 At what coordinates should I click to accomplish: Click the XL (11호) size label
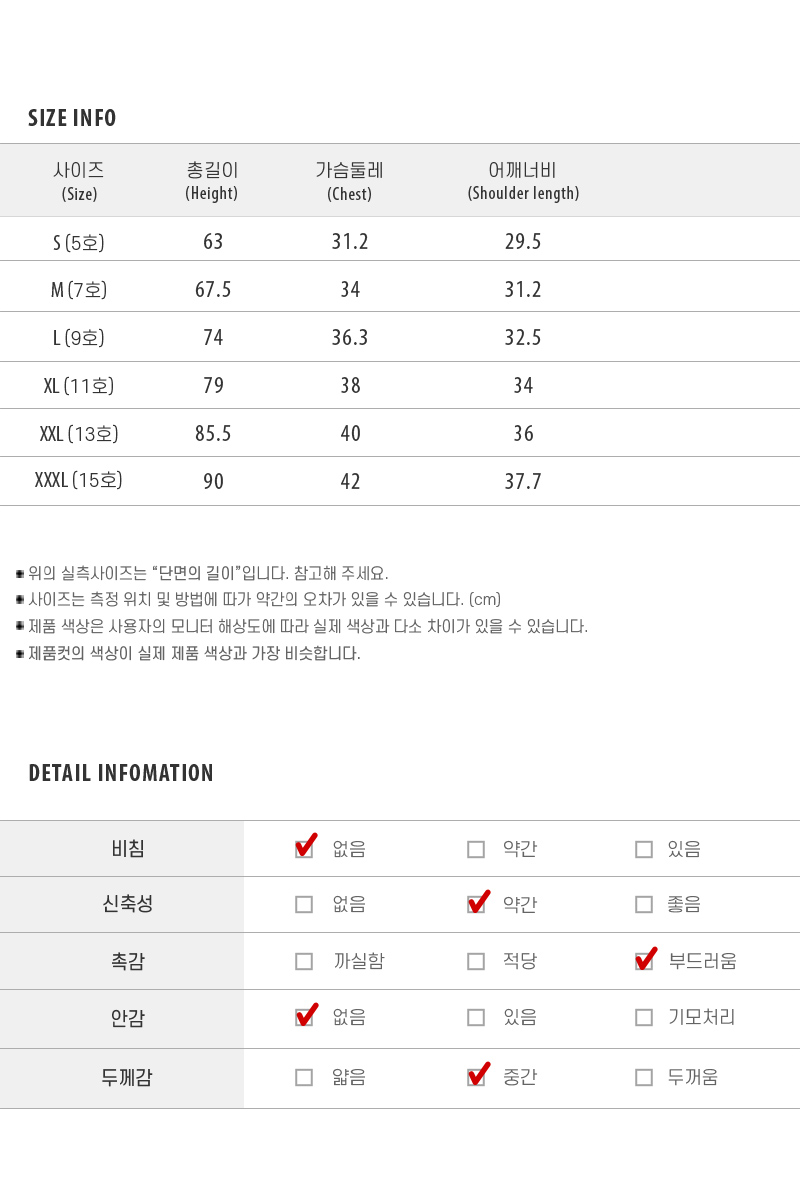point(79,385)
